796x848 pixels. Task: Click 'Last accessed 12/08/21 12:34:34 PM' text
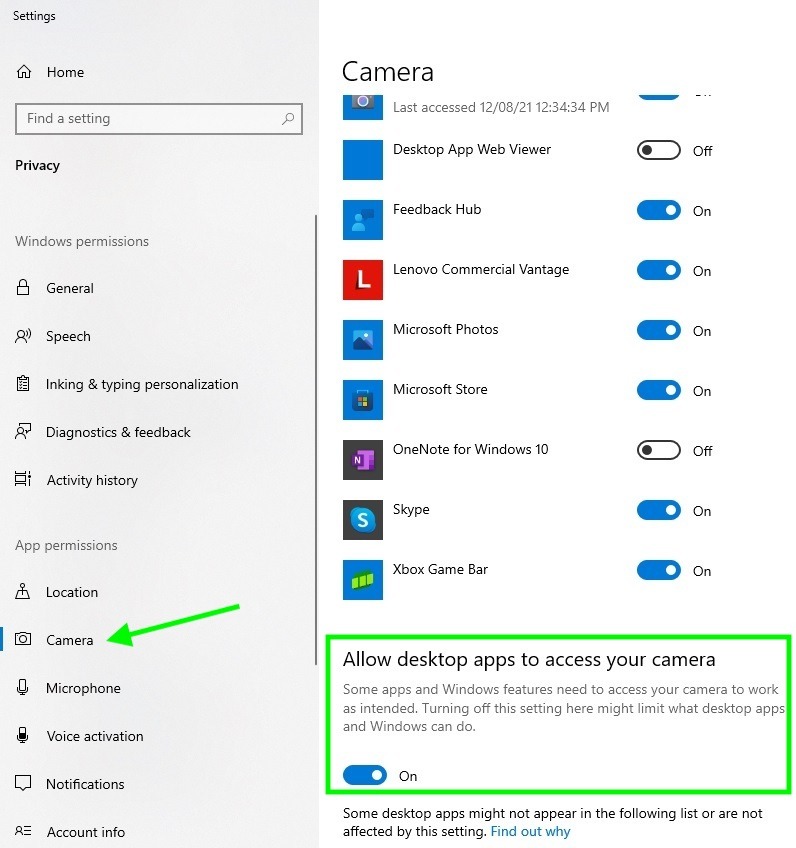501,107
